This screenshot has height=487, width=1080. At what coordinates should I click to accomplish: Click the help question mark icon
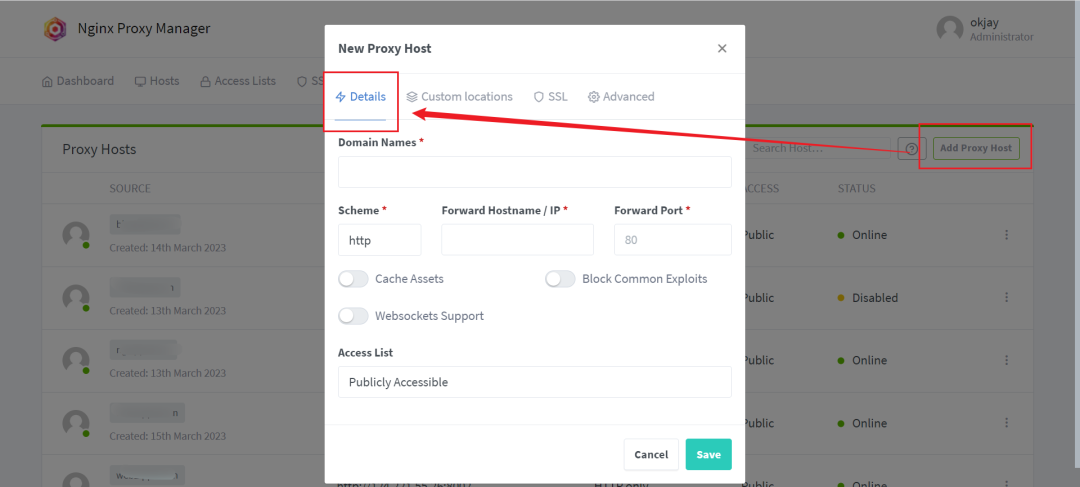click(x=912, y=148)
